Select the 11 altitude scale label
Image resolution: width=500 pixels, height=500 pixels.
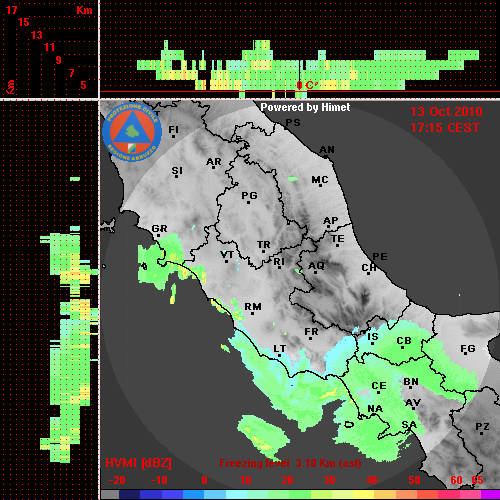pyautogui.click(x=49, y=47)
